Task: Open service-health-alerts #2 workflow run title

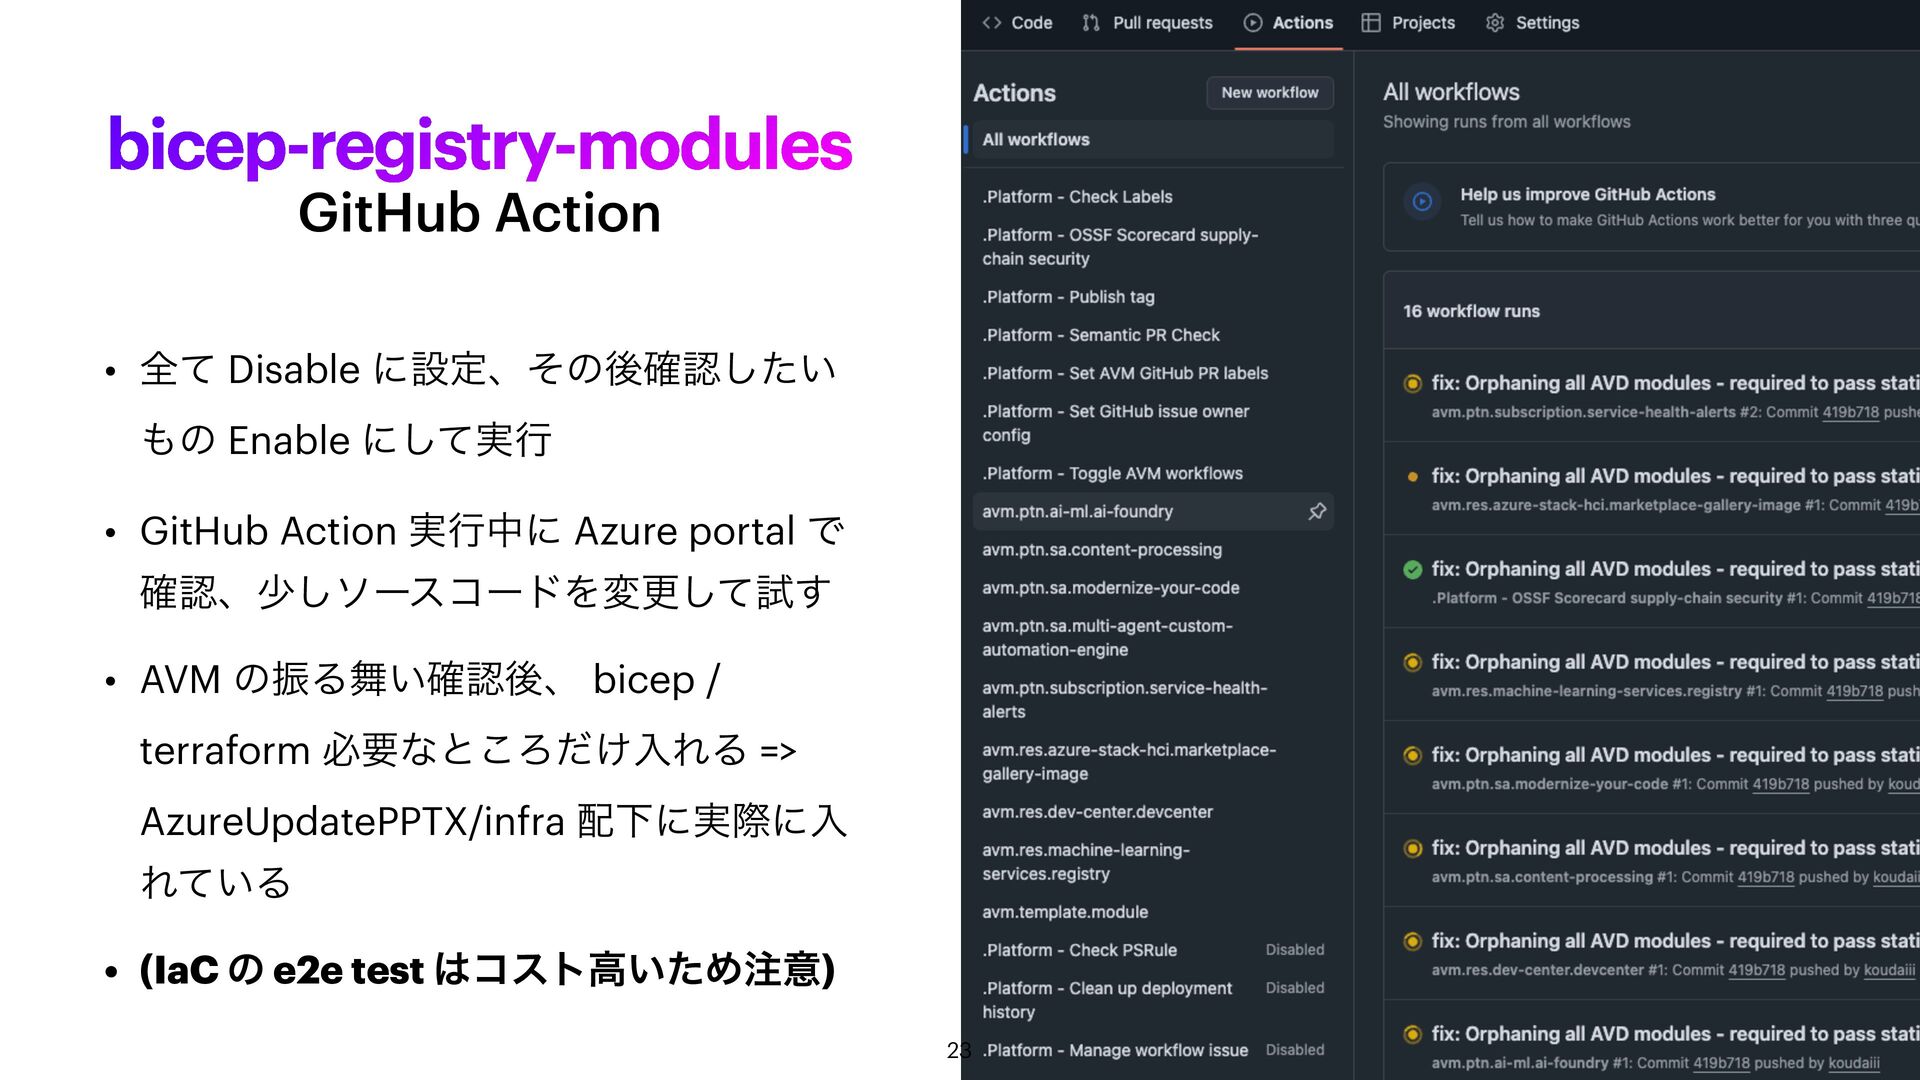Action: [1675, 383]
